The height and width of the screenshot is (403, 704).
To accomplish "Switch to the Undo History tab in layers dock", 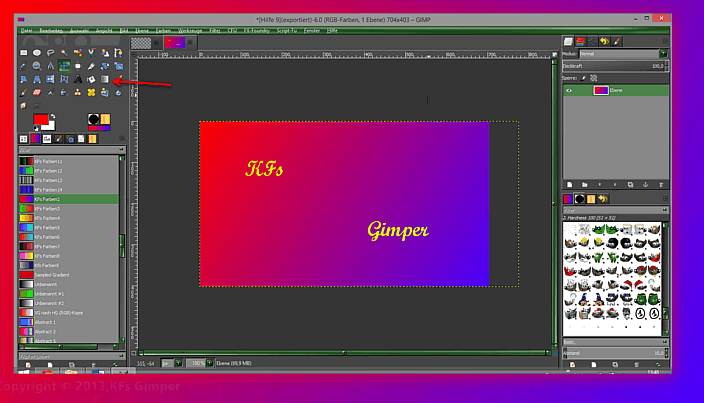I will 604,41.
